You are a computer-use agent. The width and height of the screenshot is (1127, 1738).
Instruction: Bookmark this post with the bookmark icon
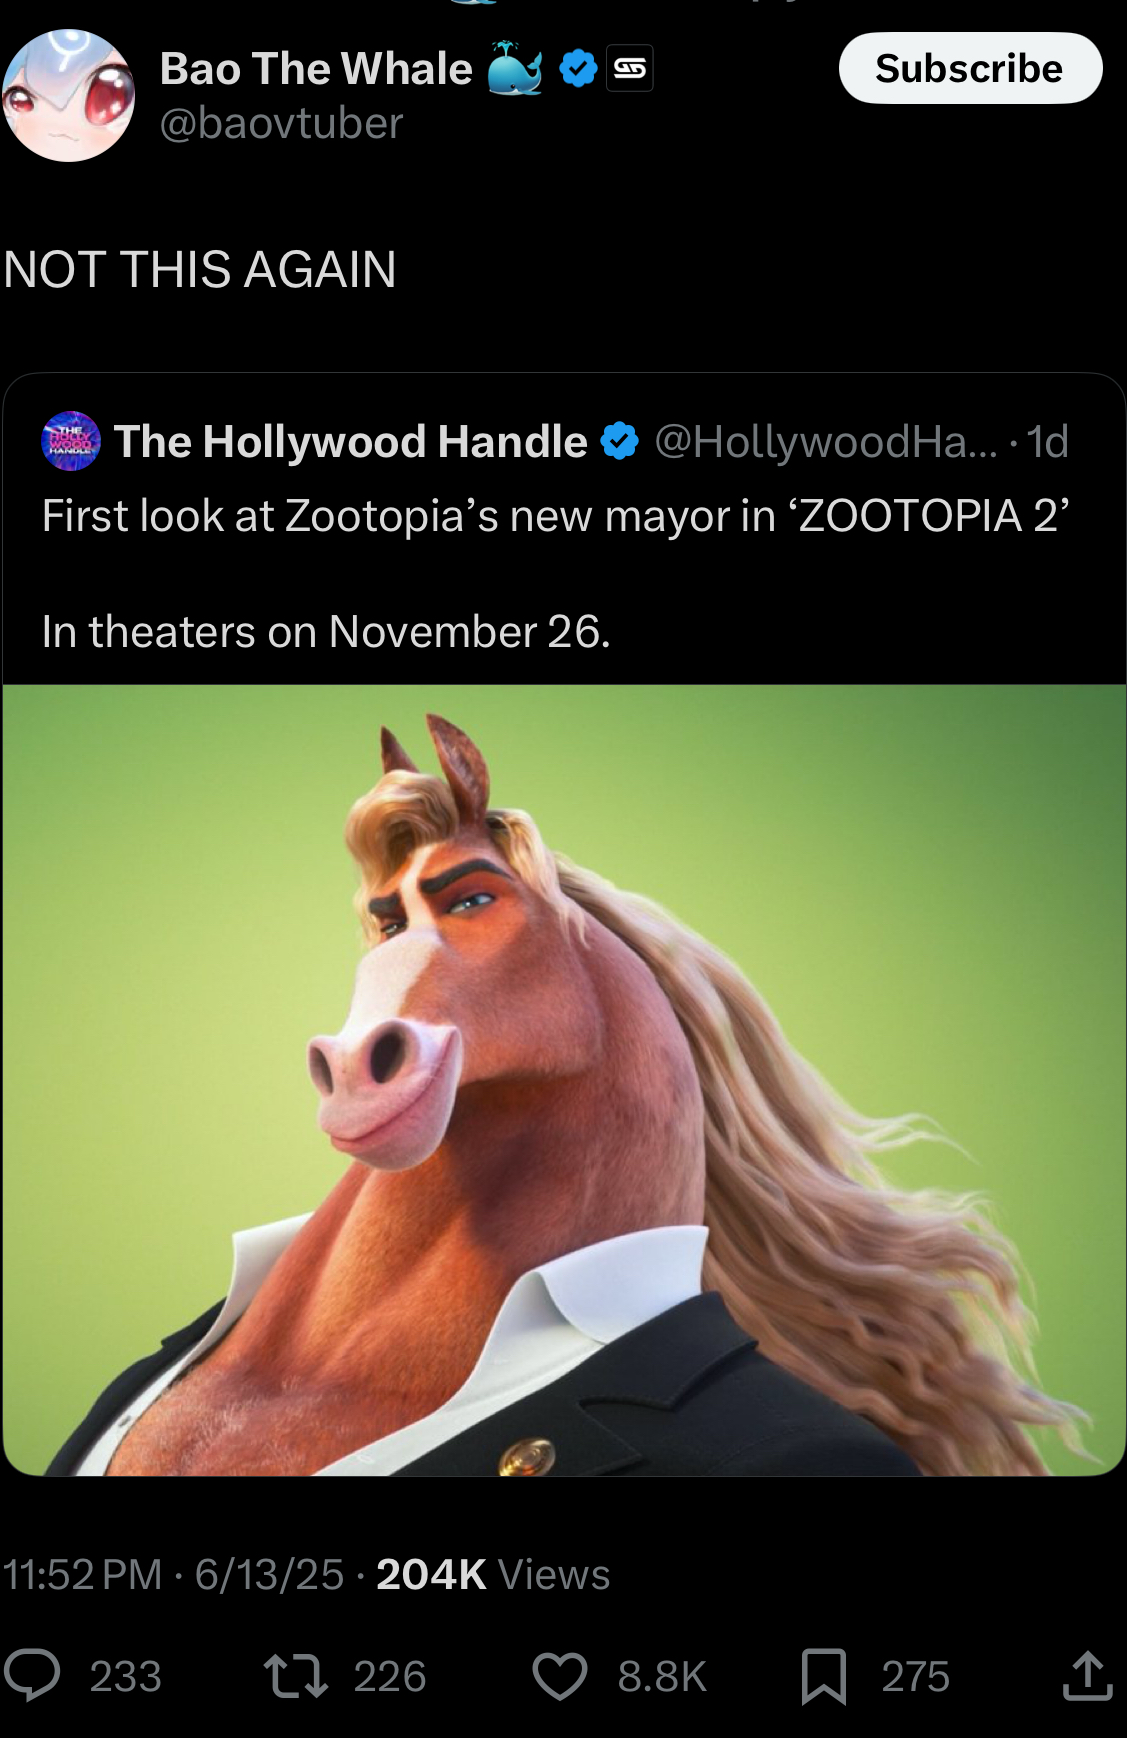[x=824, y=1676]
